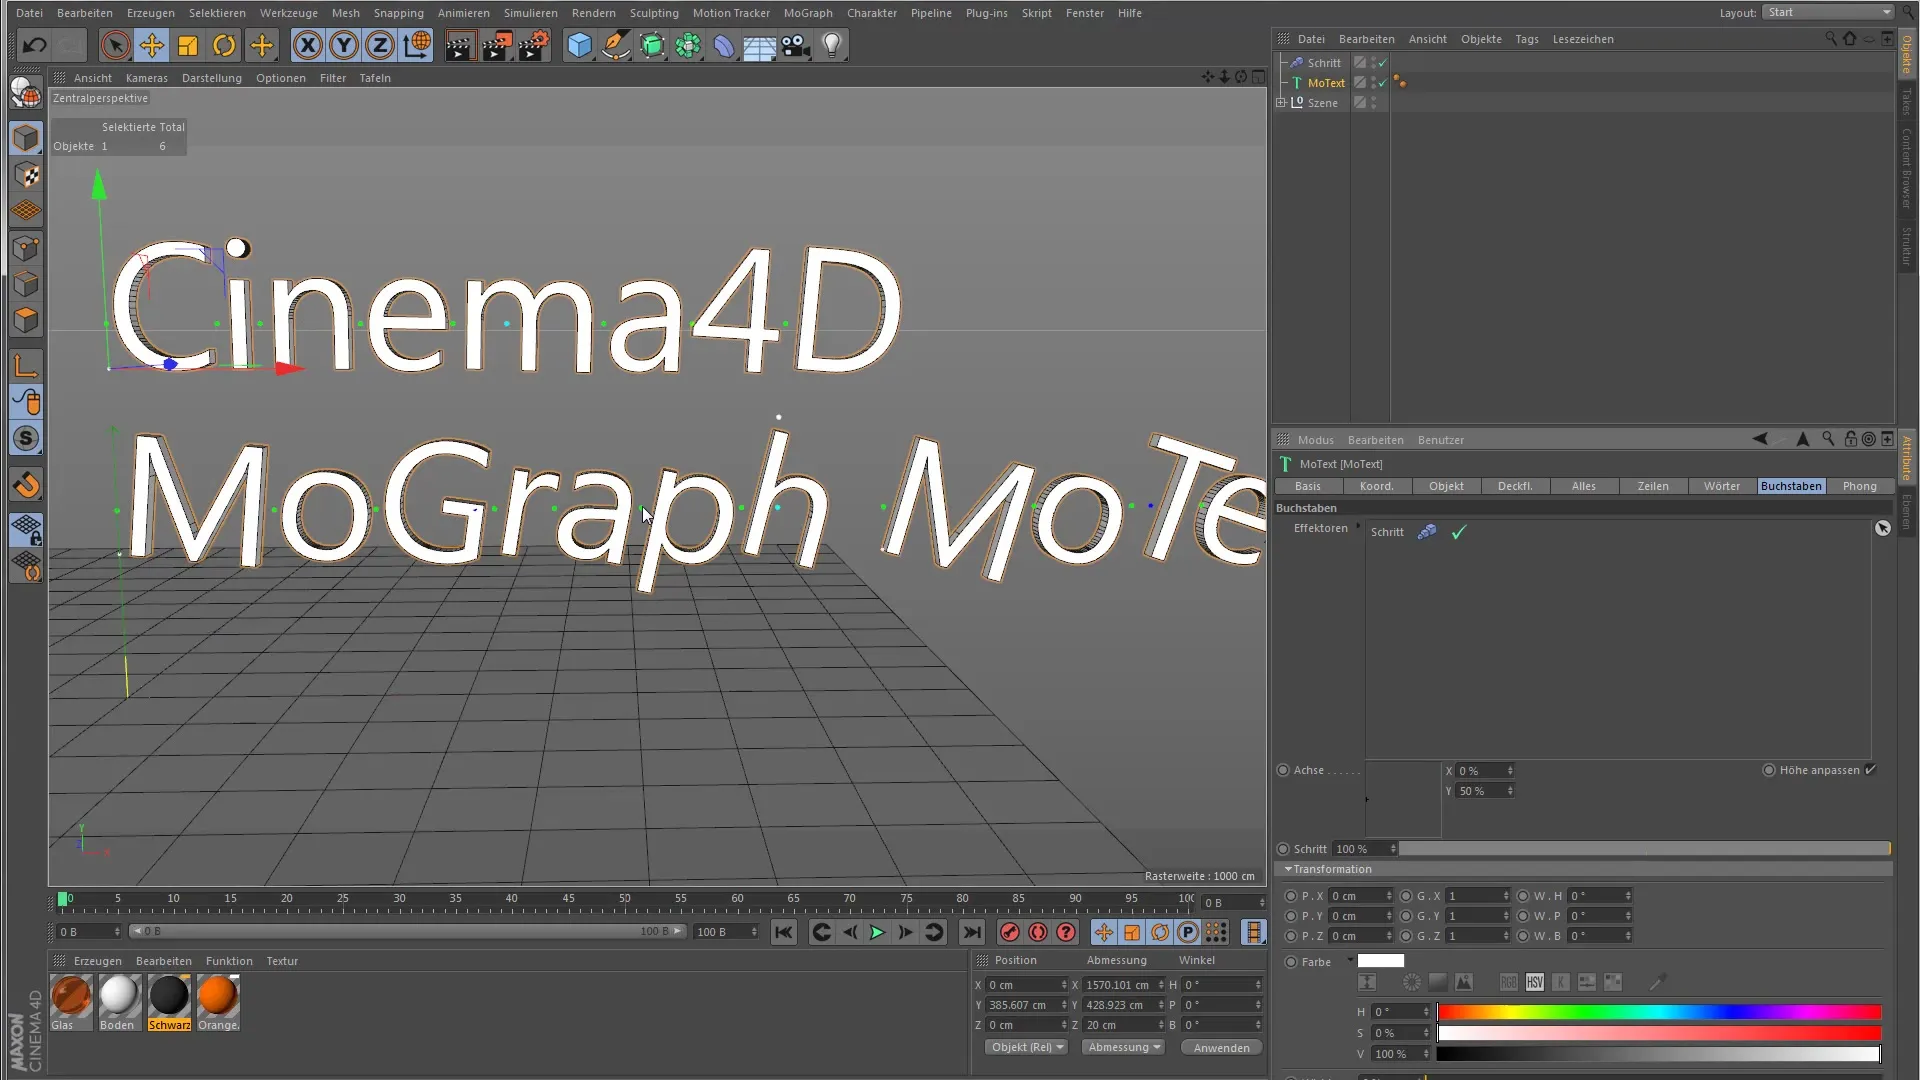Open the Abmessung dropdown
Image resolution: width=1920 pixels, height=1080 pixels.
(1124, 1047)
